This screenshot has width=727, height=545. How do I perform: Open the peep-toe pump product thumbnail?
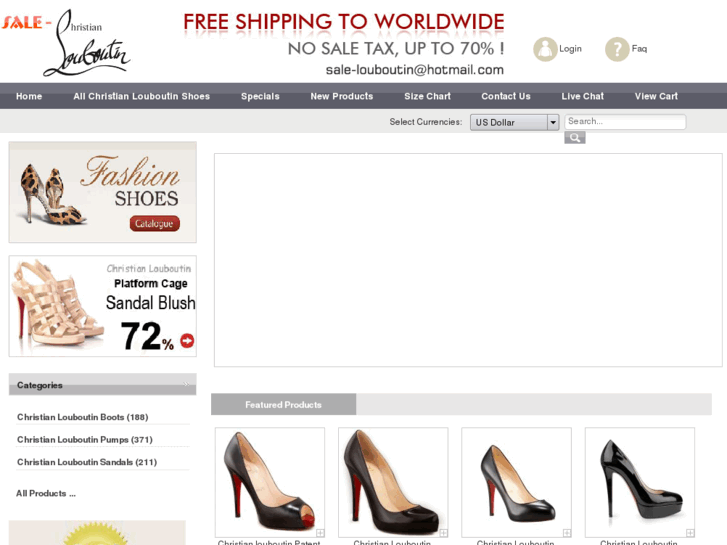pyautogui.click(x=270, y=482)
